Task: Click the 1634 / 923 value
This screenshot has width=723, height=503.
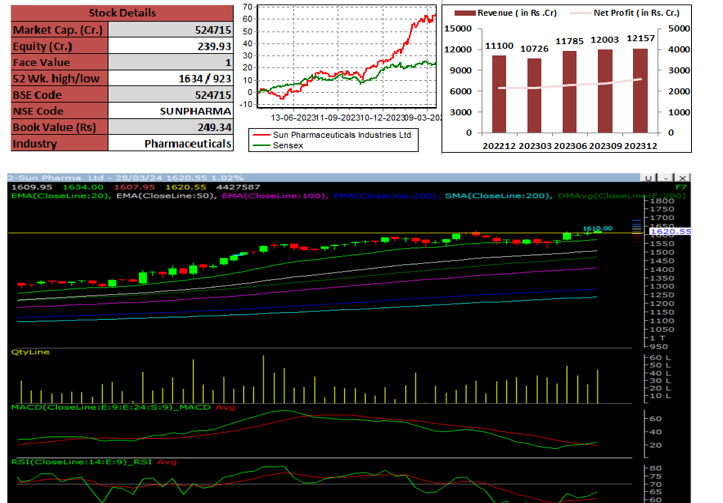Action: coord(205,79)
